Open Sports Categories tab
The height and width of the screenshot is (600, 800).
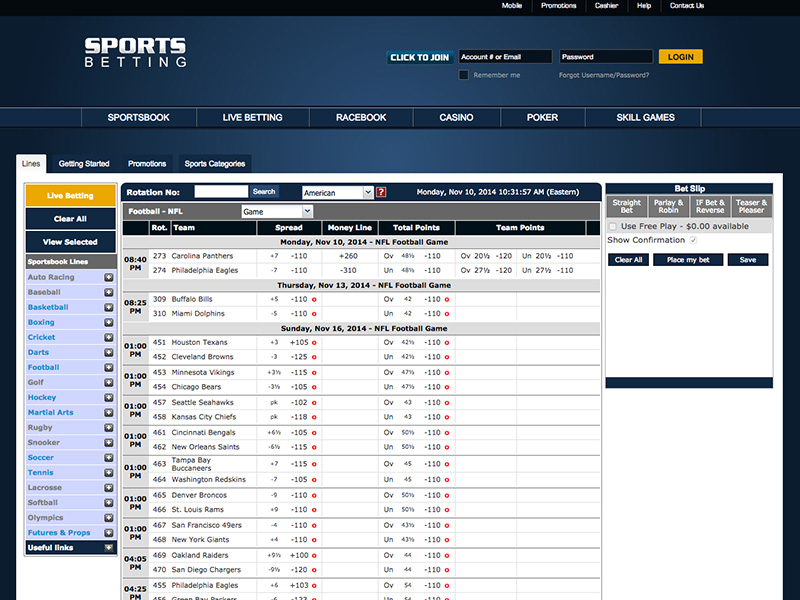215,164
